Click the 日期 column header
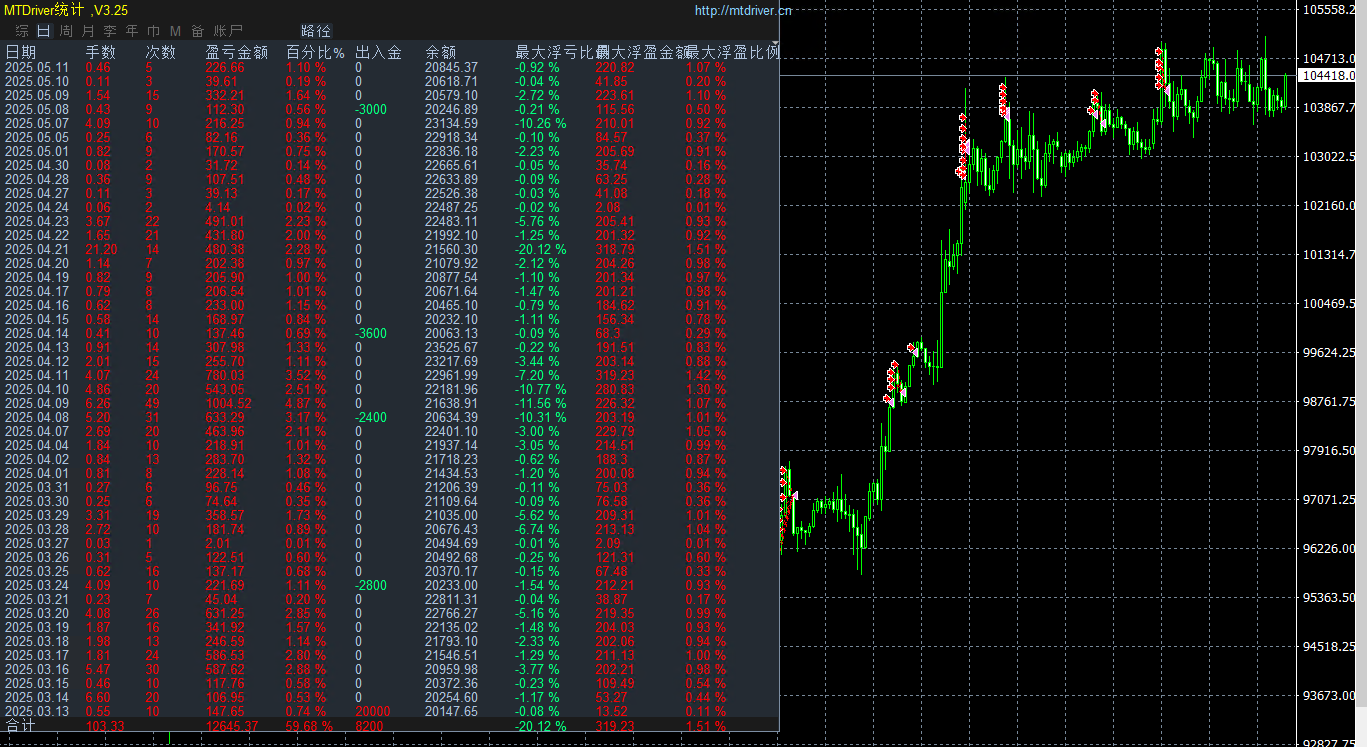The width and height of the screenshot is (1367, 747). 21,52
